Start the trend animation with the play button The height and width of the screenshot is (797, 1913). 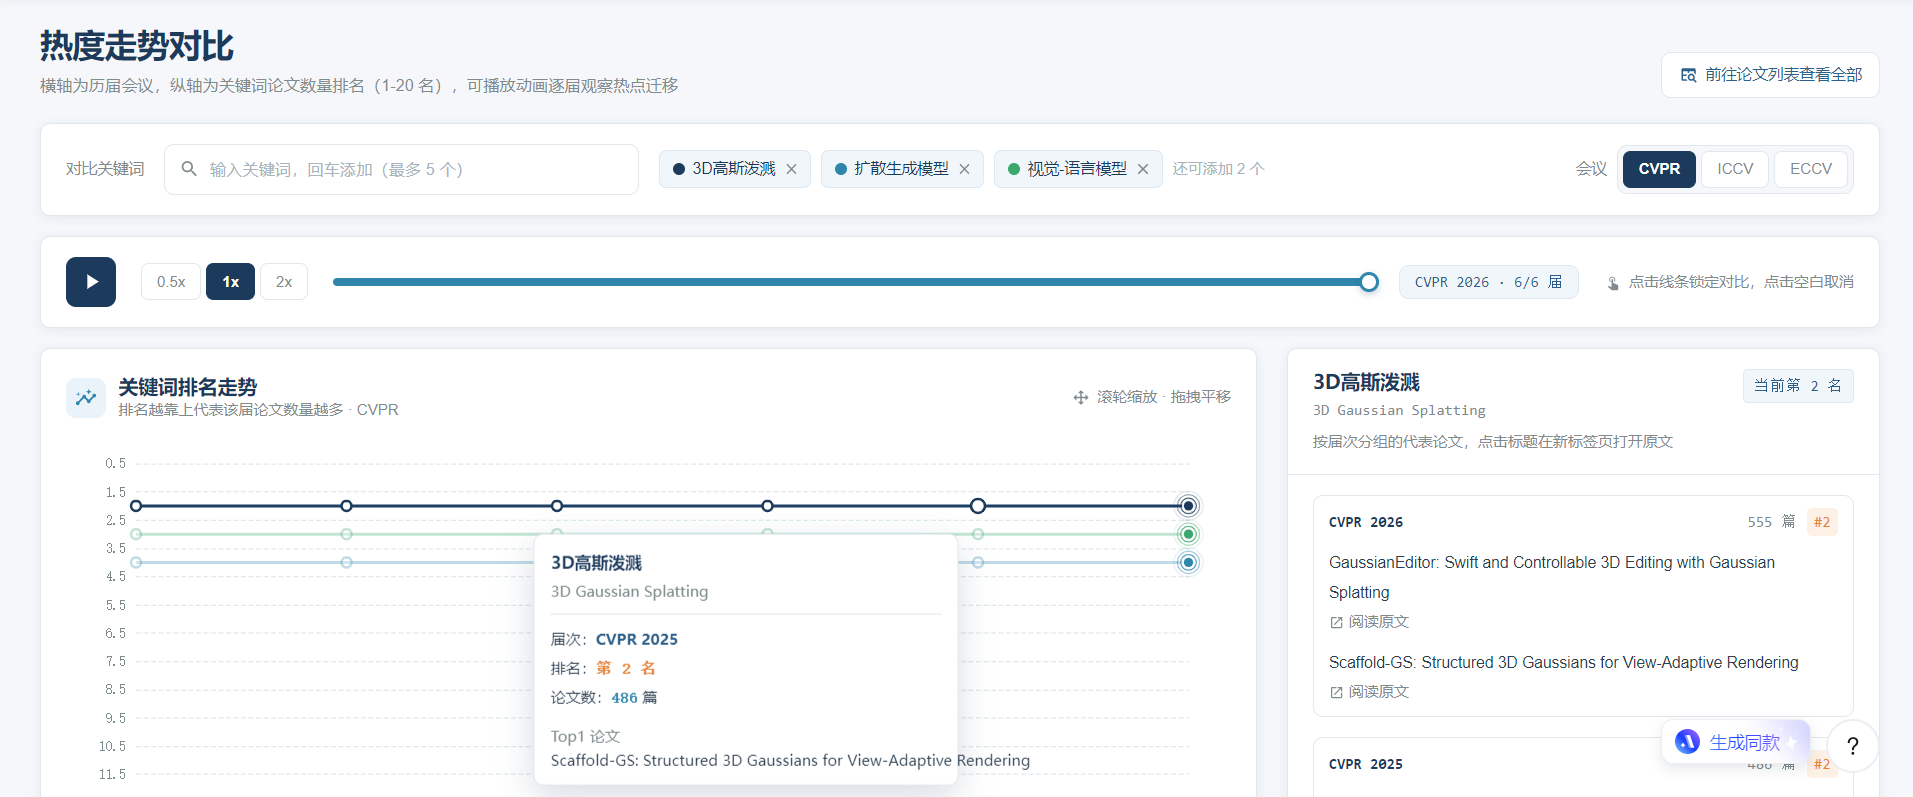click(x=91, y=282)
